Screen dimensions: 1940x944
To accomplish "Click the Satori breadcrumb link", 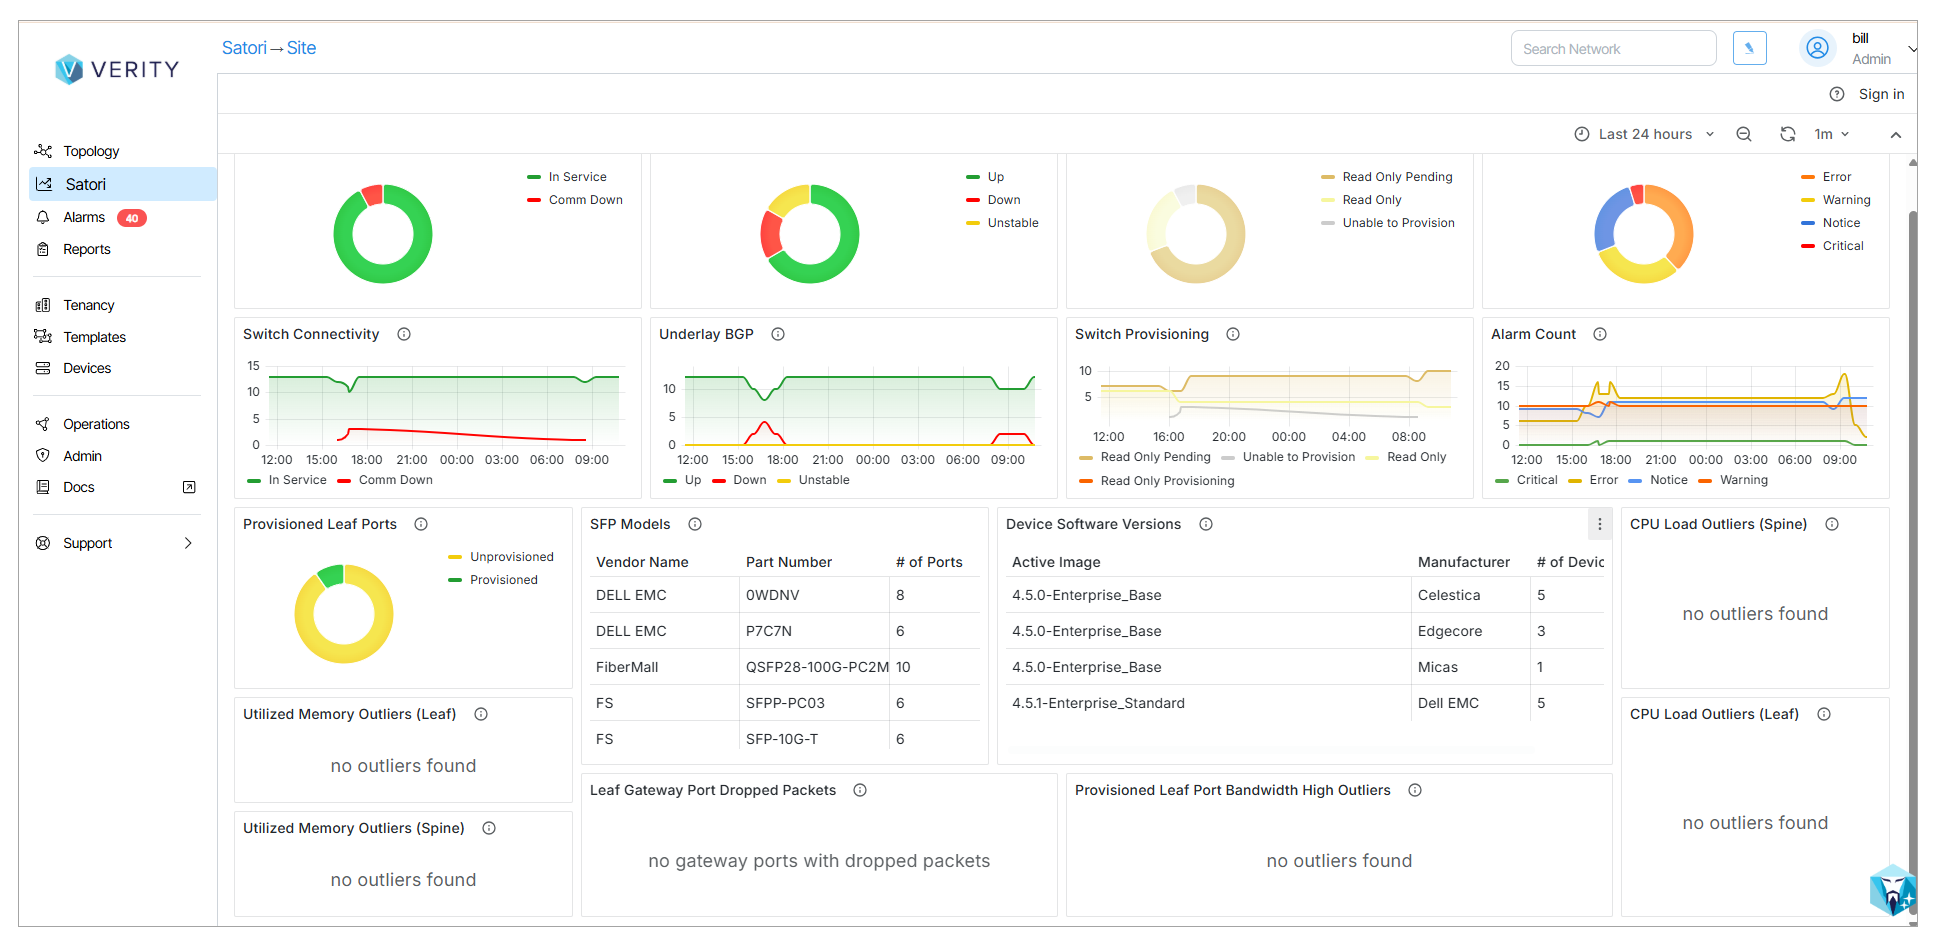I will 244,48.
